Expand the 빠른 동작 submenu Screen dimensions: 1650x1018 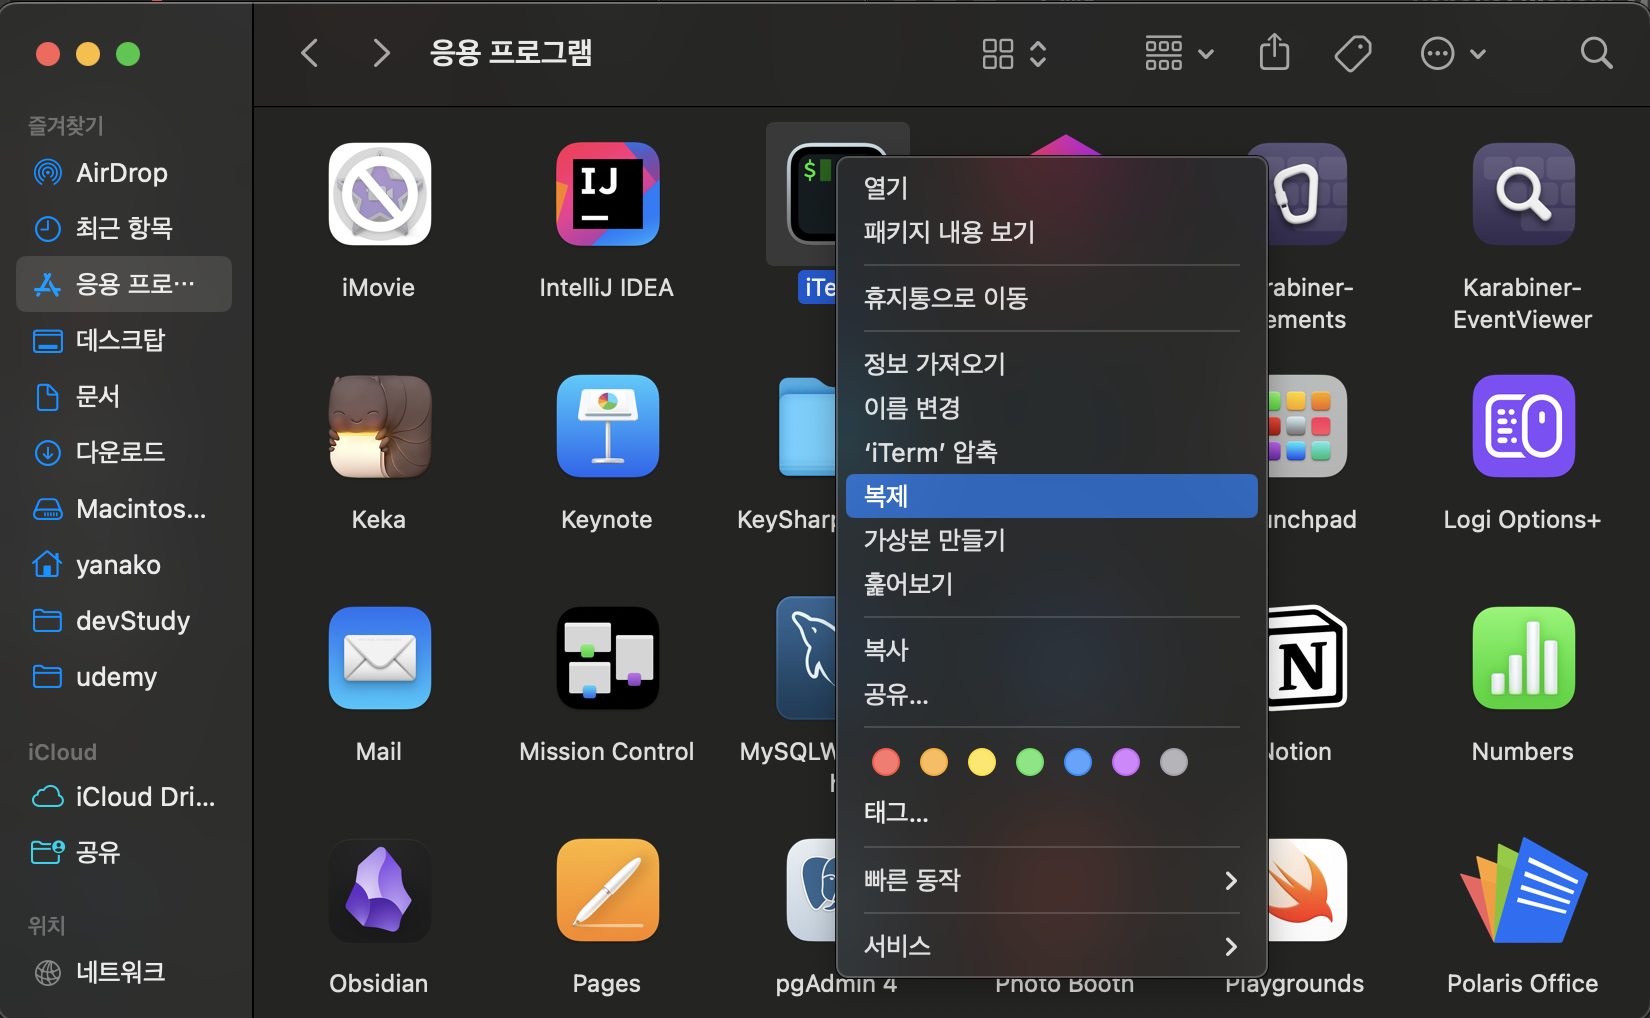click(x=1051, y=880)
